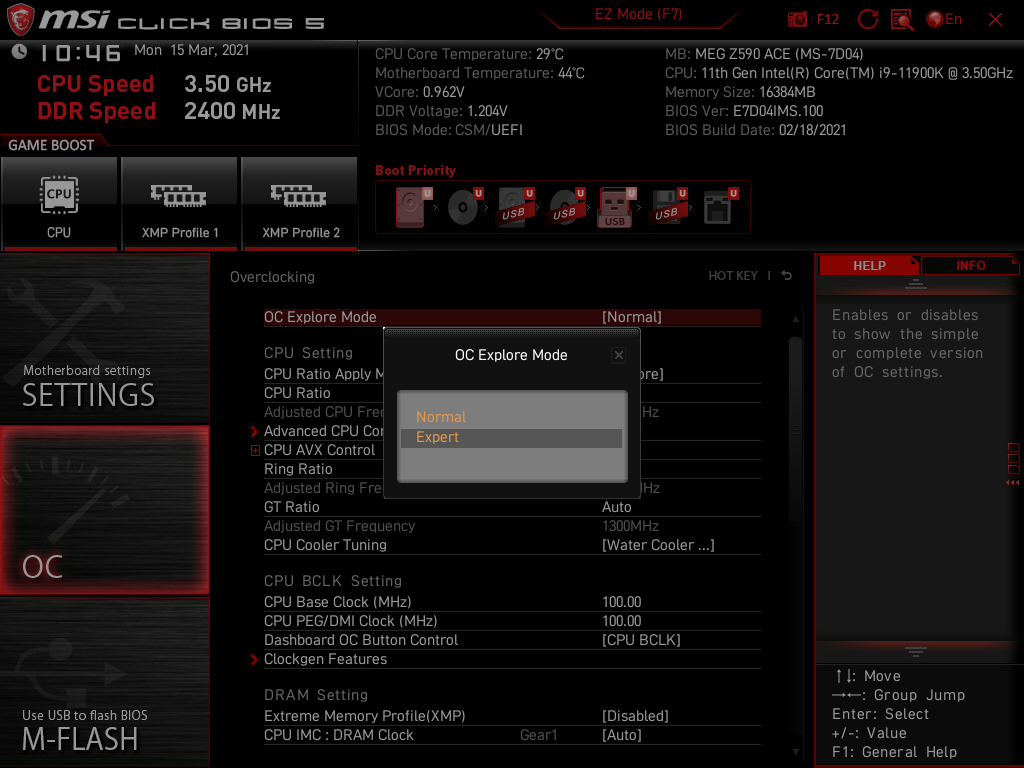The image size is (1024, 768).
Task: Click the Adjusted GT Frequency 1300MHz value
Action: coord(630,526)
